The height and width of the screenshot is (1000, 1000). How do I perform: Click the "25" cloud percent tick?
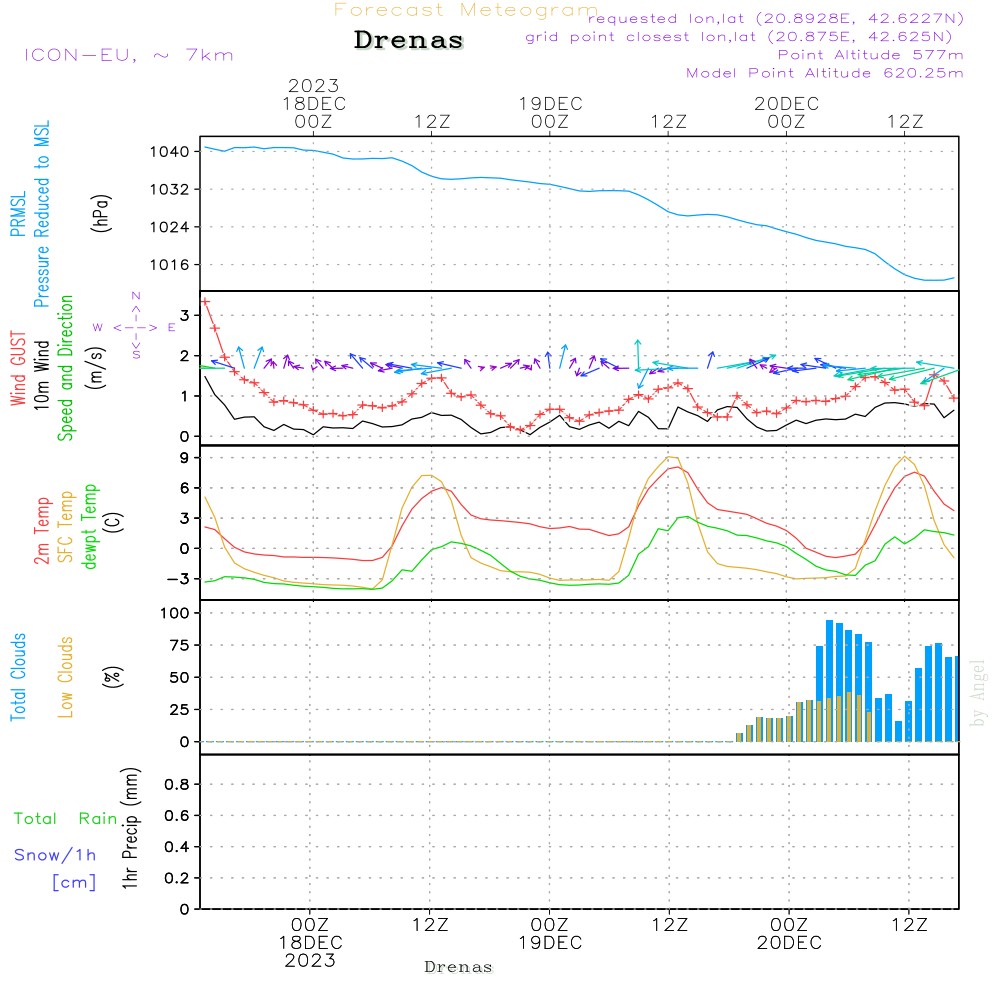pos(180,710)
